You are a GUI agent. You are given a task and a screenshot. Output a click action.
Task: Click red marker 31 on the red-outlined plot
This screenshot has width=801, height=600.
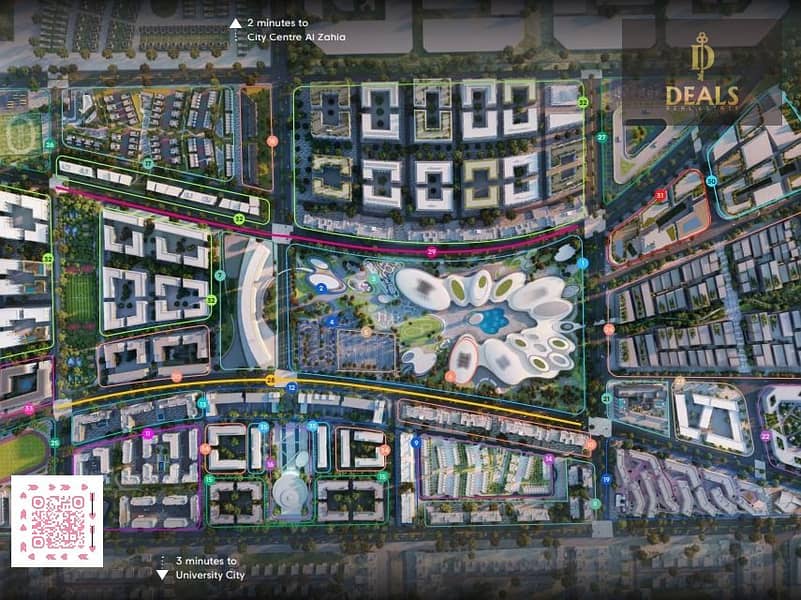pyautogui.click(x=659, y=195)
